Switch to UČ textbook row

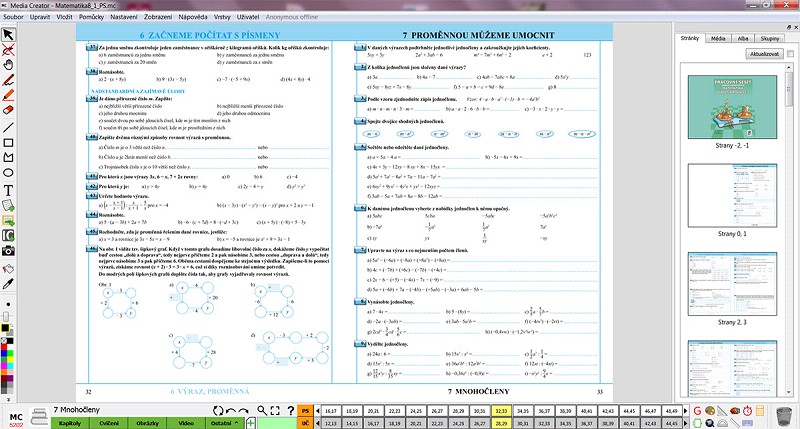[x=305, y=423]
